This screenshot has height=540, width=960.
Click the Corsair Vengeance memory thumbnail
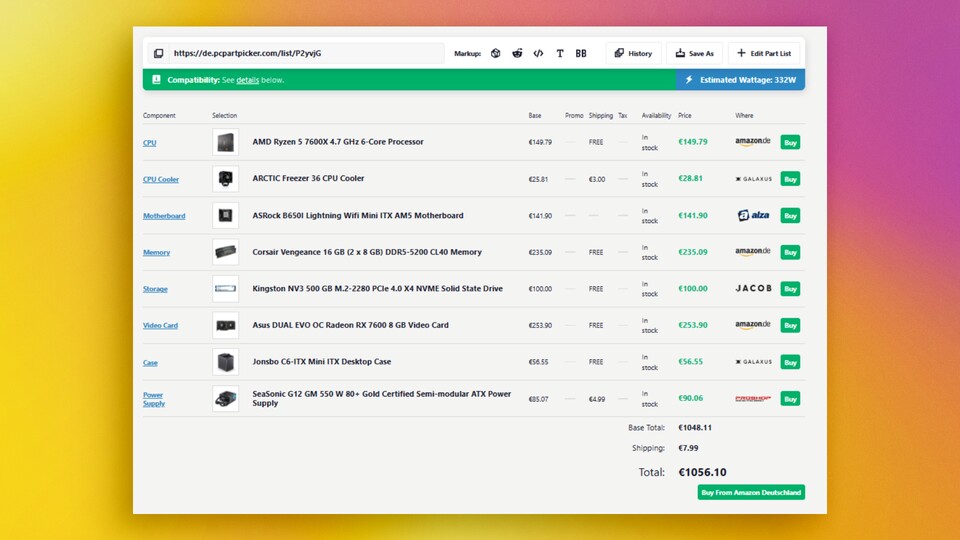[225, 252]
